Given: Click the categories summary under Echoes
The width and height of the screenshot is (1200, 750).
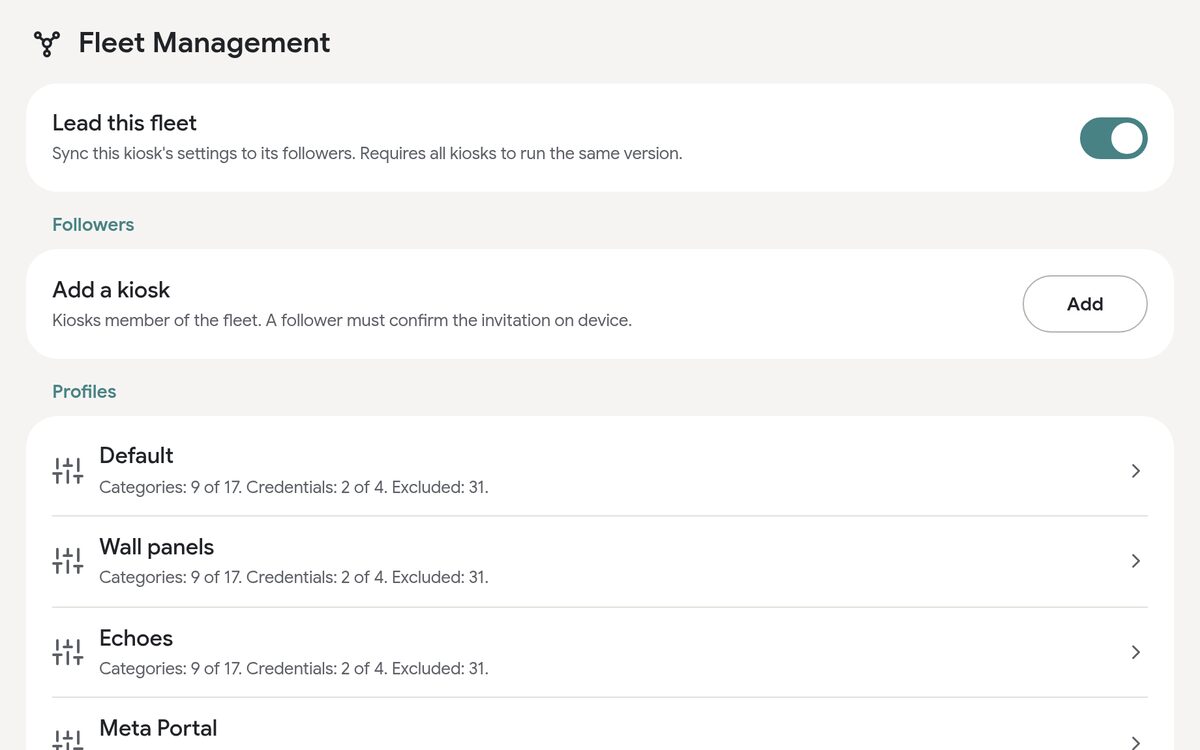Looking at the screenshot, I should [x=294, y=669].
